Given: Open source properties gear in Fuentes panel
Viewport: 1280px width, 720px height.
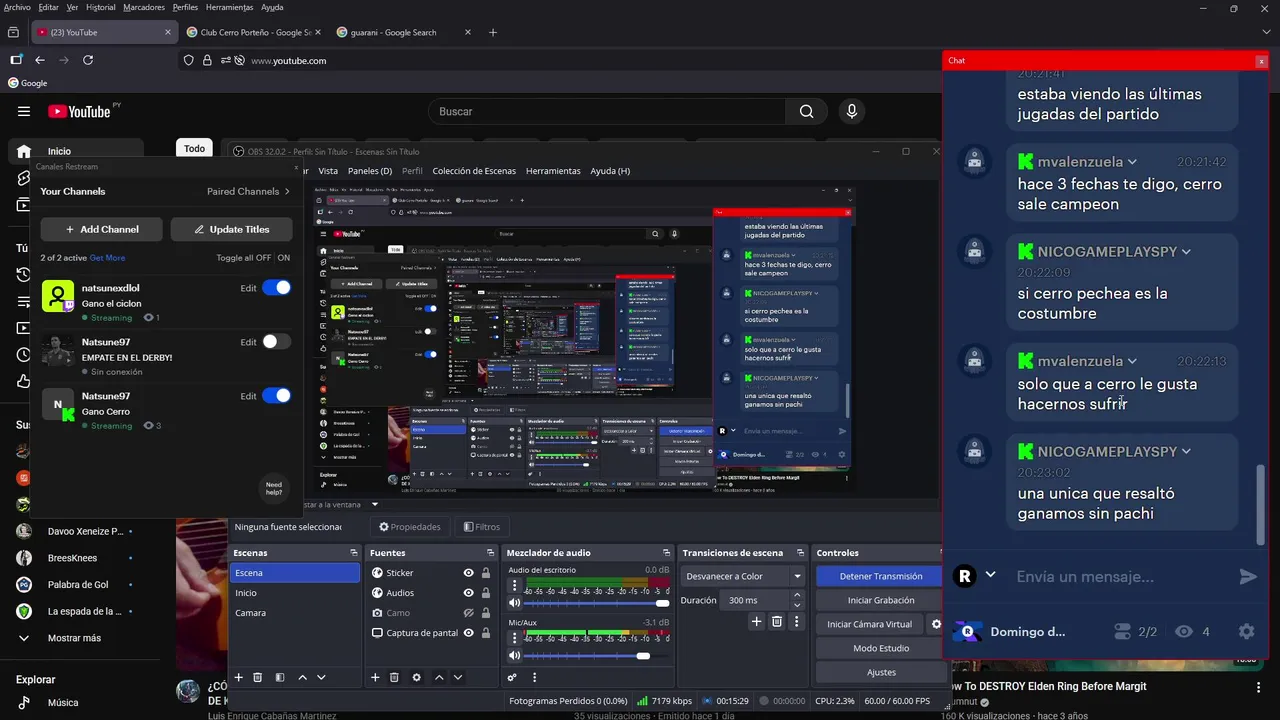Looking at the screenshot, I should 417,677.
